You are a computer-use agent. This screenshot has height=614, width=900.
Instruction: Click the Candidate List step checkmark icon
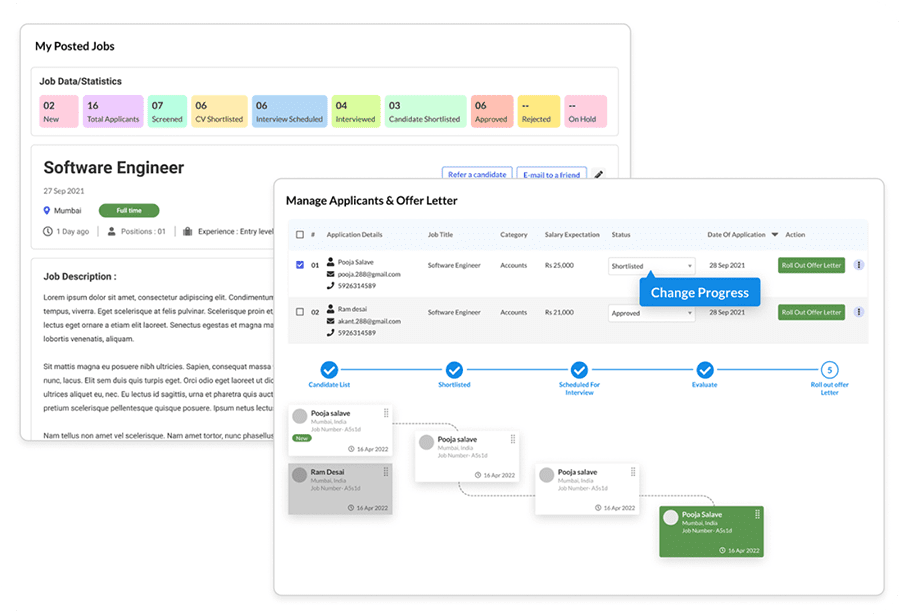click(x=329, y=370)
